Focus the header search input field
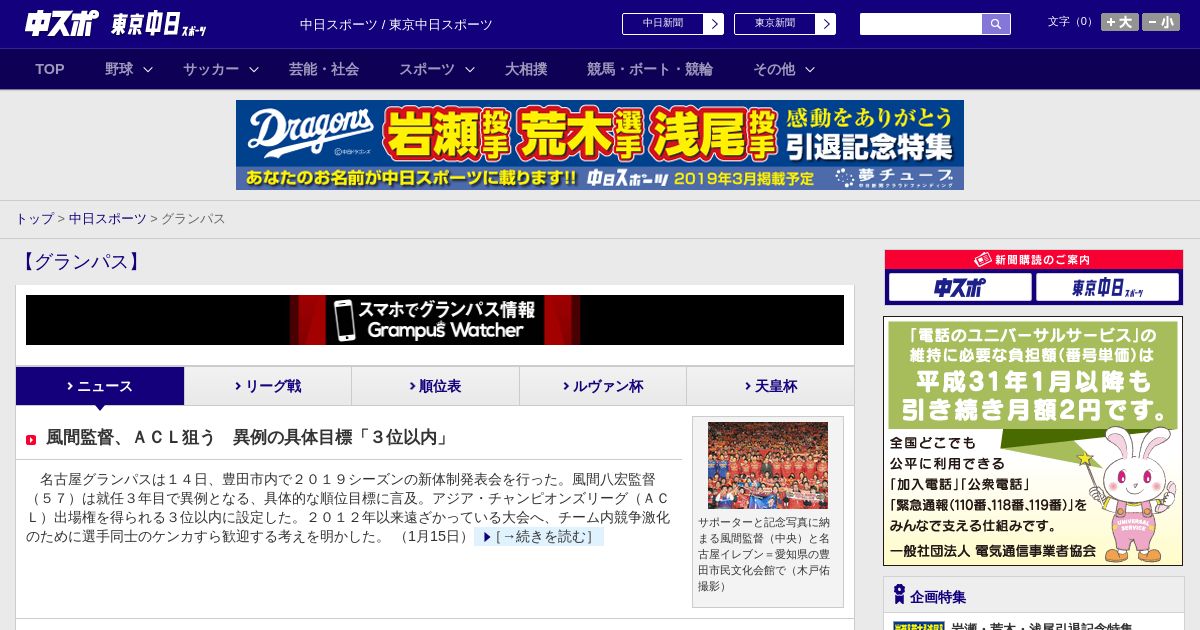This screenshot has height=630, width=1200. (921, 24)
